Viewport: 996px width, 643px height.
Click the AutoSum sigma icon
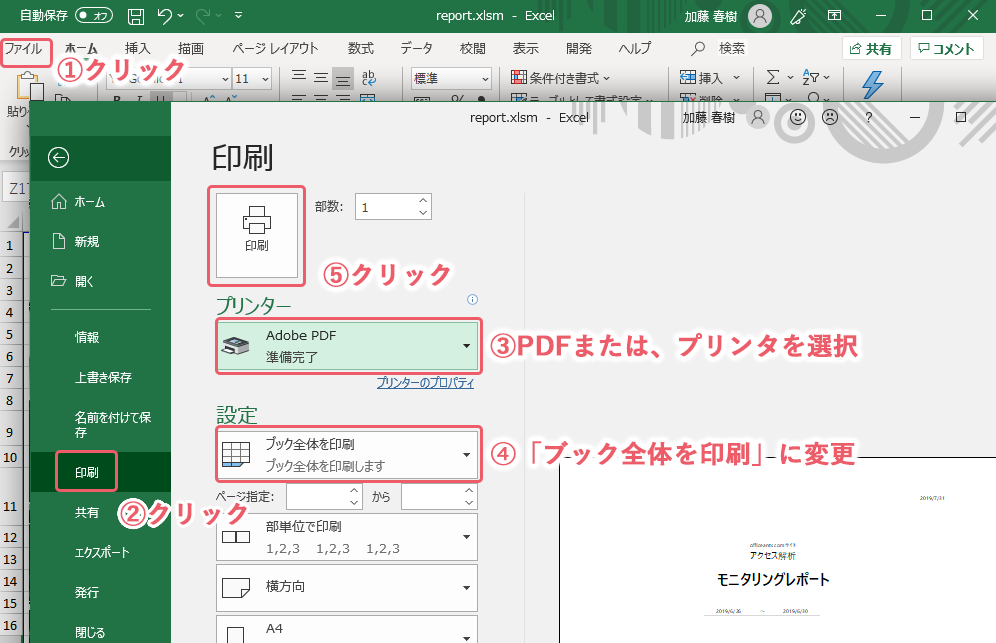(772, 78)
